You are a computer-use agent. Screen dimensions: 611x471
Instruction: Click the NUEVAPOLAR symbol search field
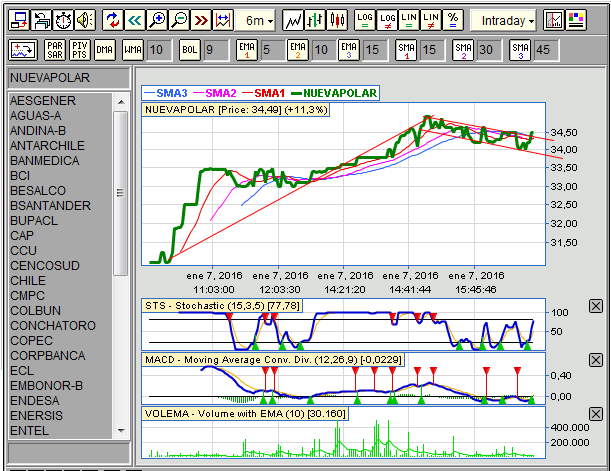[x=69, y=78]
